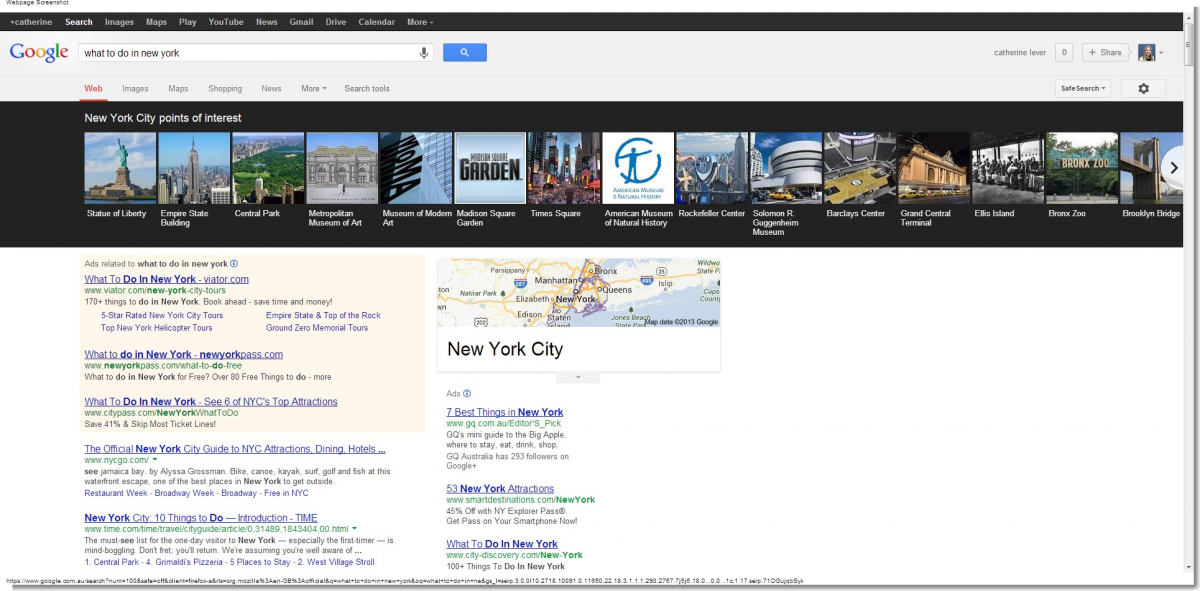The height and width of the screenshot is (591, 1200).
Task: Open the "Restaurant Week" sitelink
Action: pos(118,493)
